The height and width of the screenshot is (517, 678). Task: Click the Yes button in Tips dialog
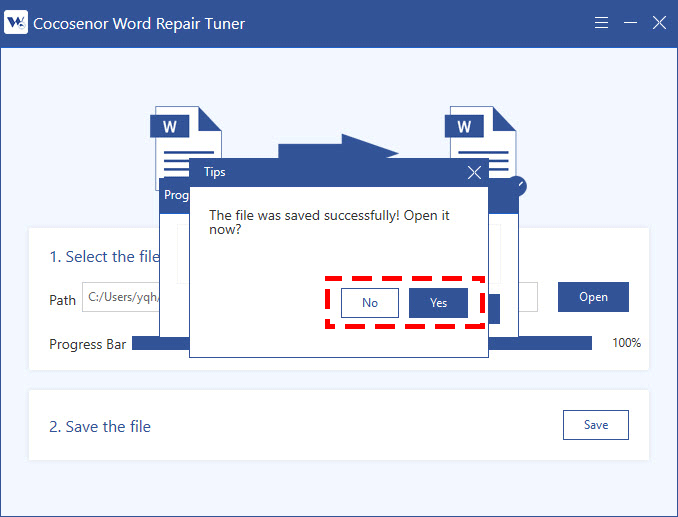click(x=438, y=303)
